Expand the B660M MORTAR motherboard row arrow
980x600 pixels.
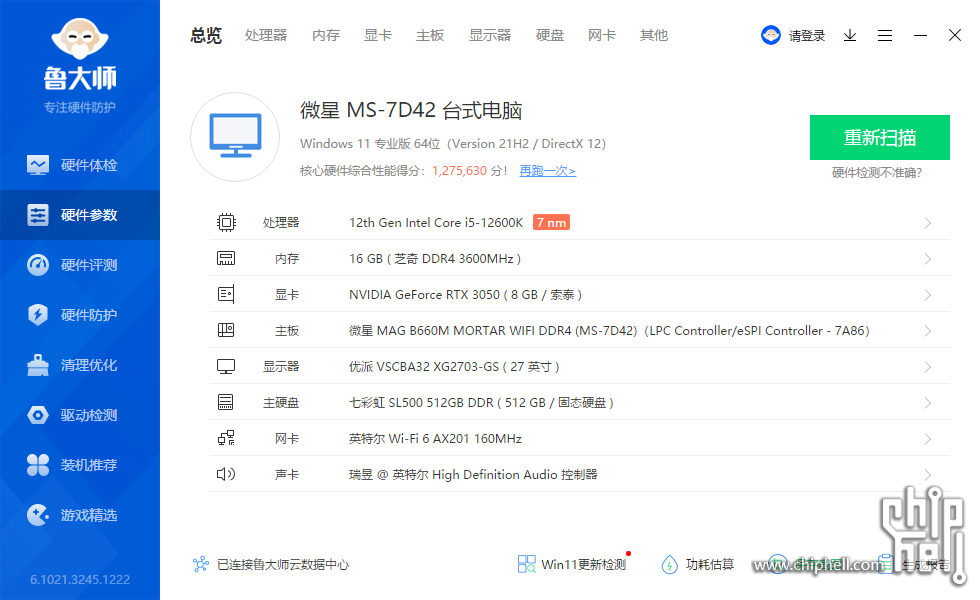(x=928, y=331)
